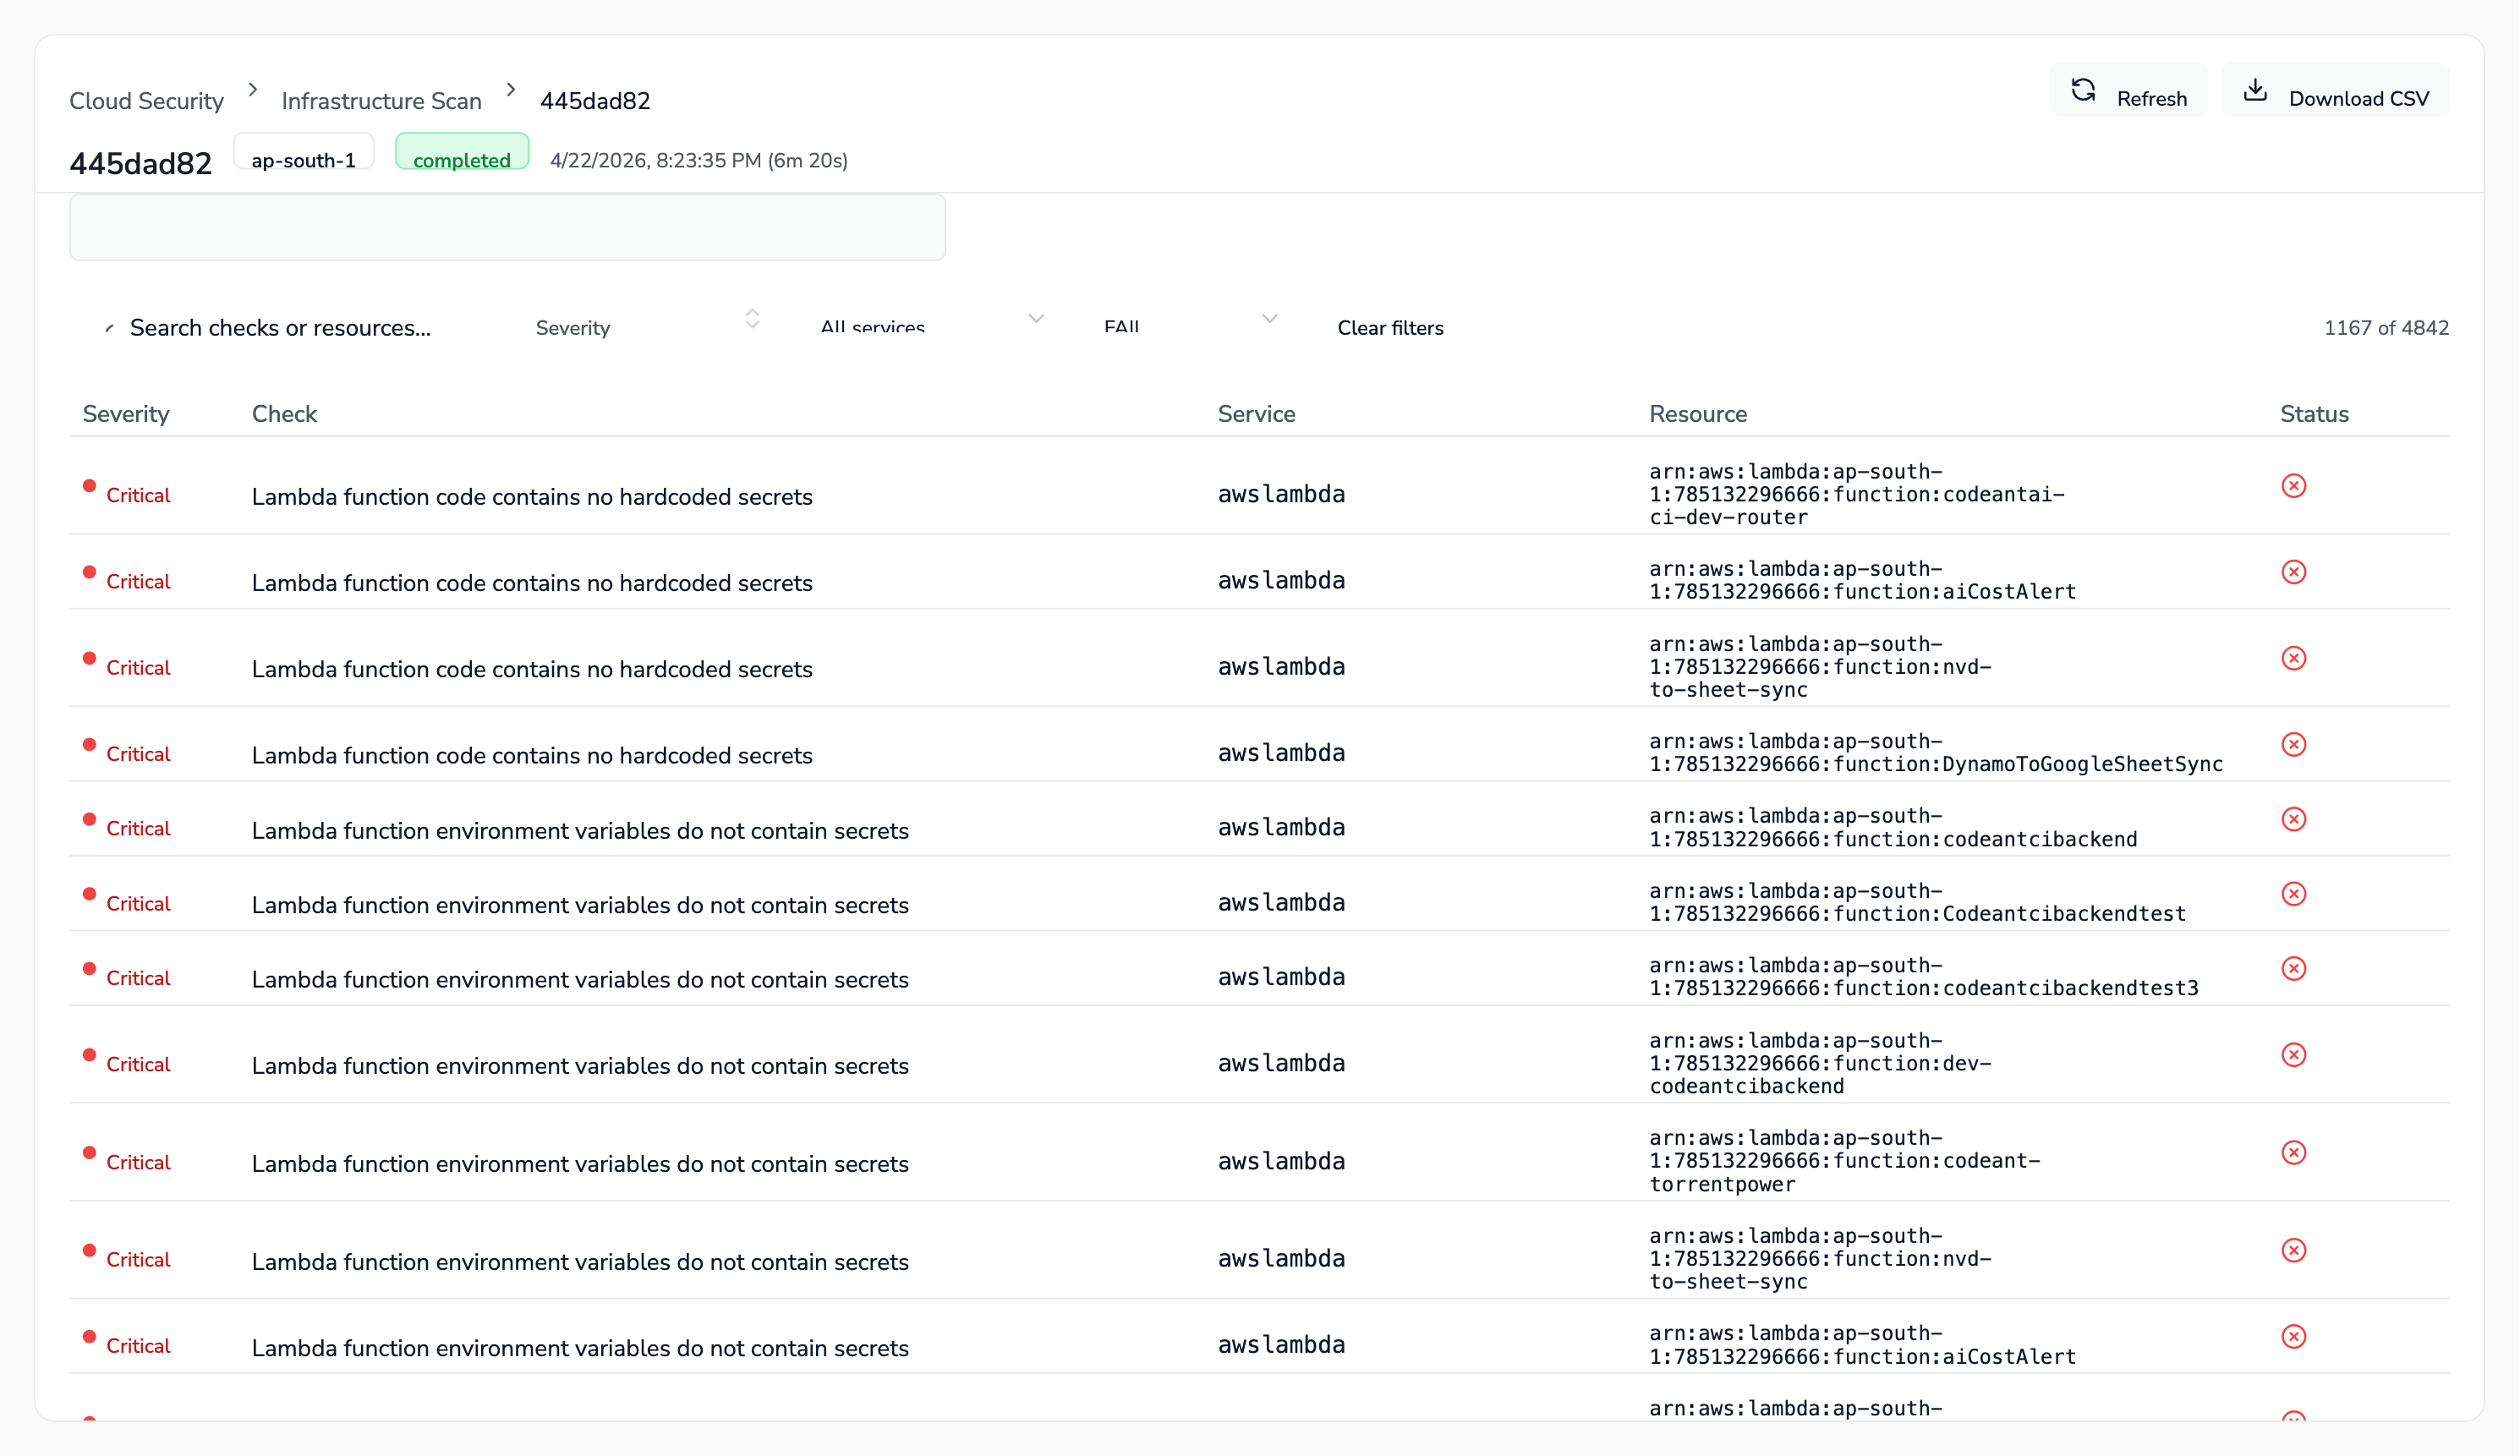Select the Codeantcibackendtest environment variables row
Image resolution: width=2520 pixels, height=1456 pixels.
[580, 904]
